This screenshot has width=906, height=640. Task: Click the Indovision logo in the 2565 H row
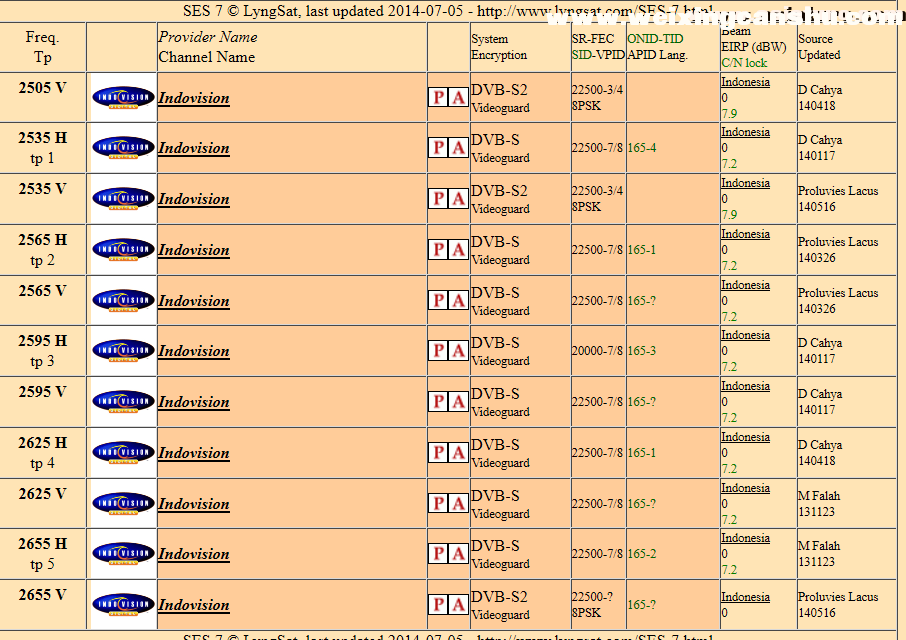pyautogui.click(x=123, y=250)
